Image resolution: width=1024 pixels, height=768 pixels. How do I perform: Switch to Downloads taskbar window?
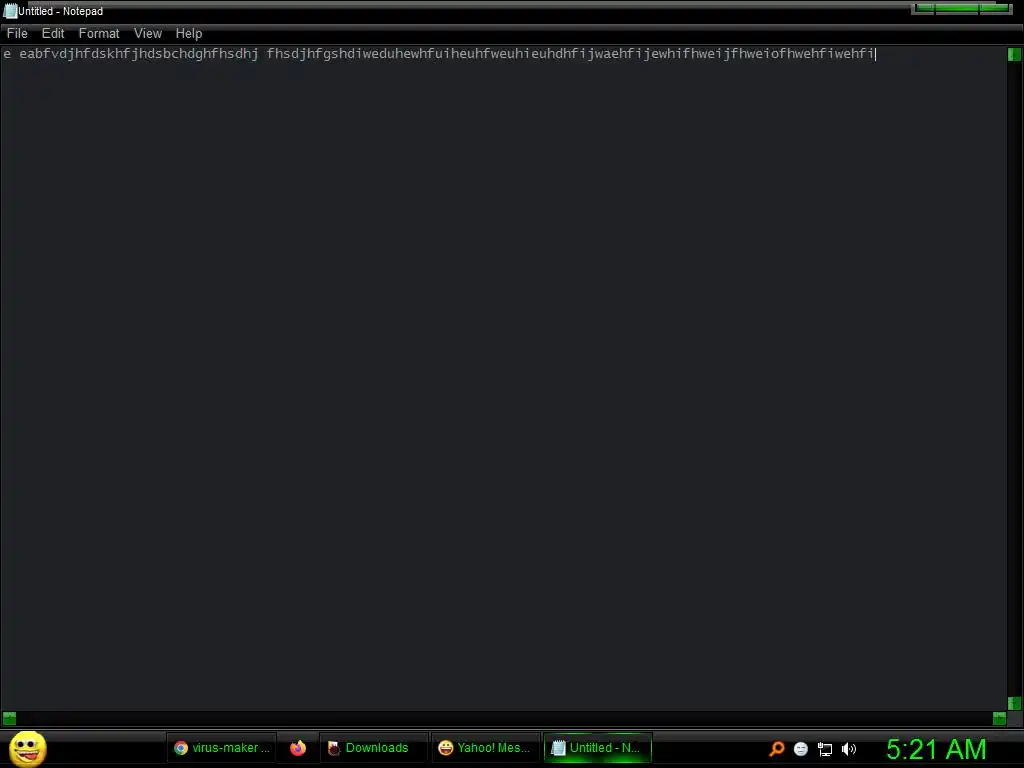point(374,748)
